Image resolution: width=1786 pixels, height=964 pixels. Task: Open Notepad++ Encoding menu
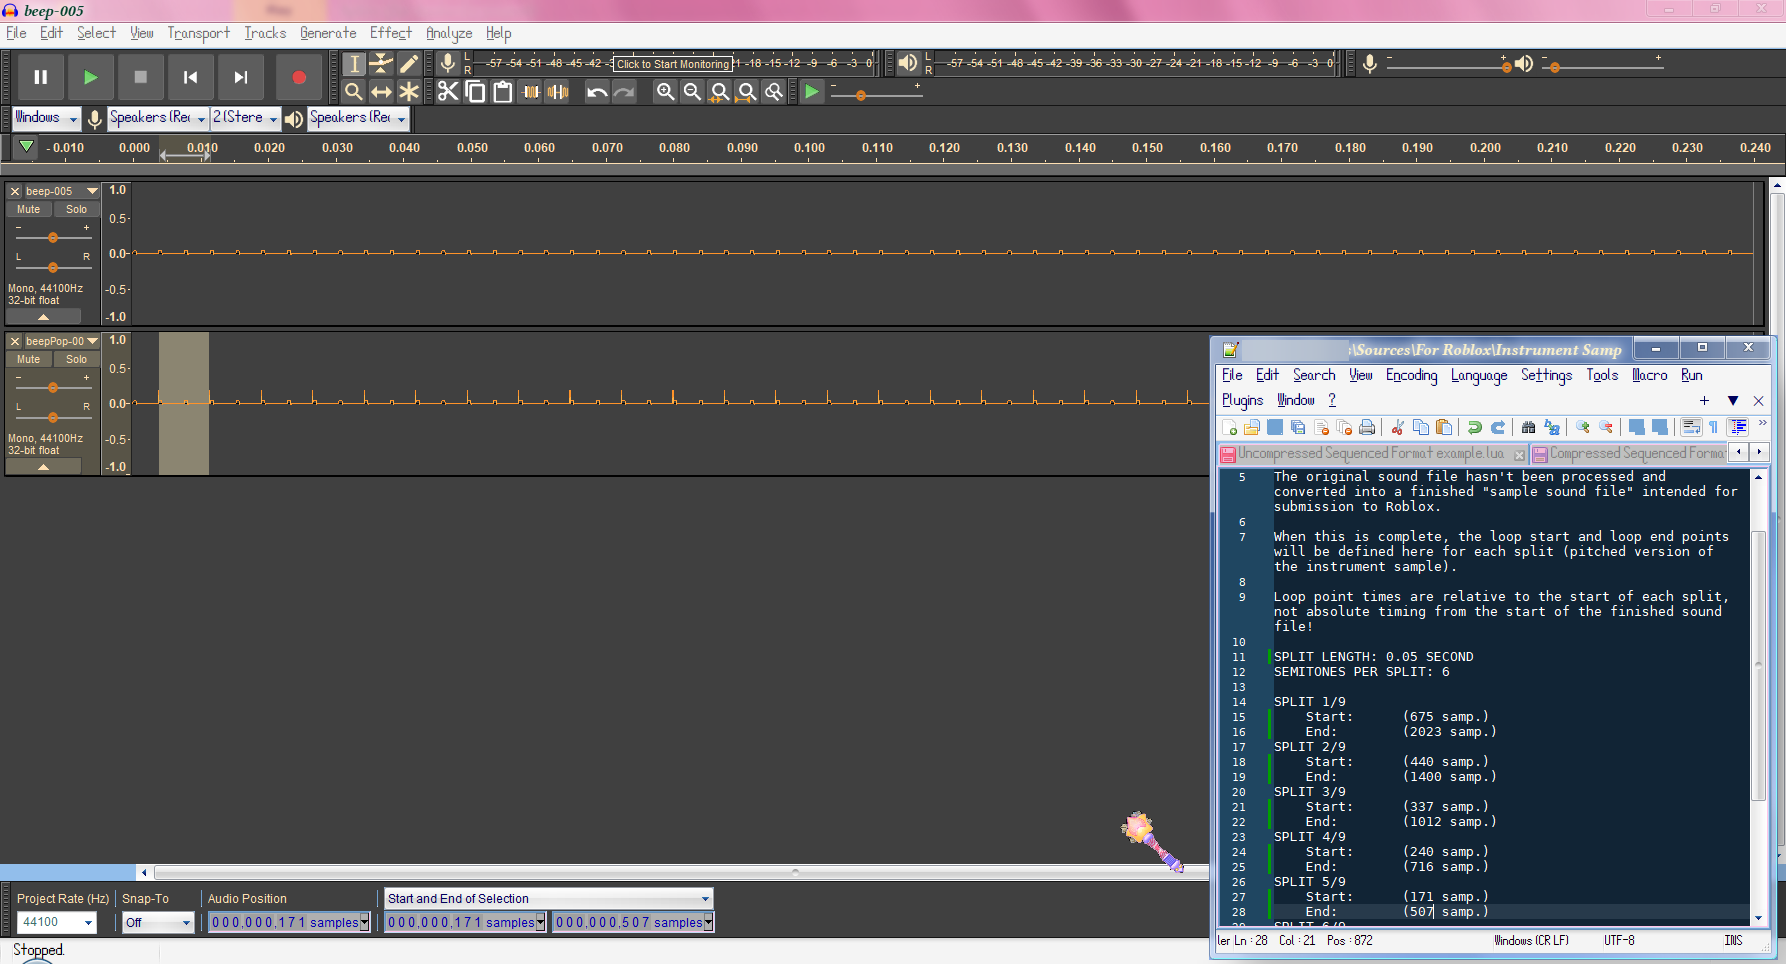coord(1411,375)
